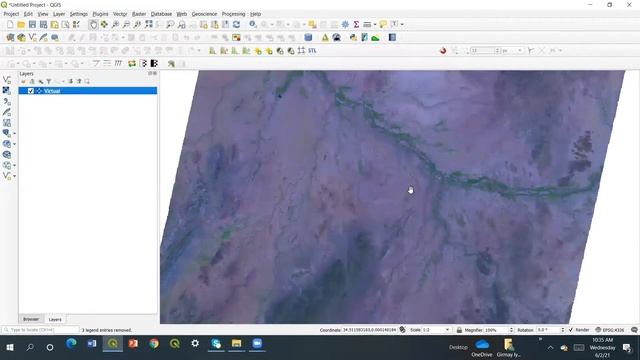
Task: Open the Processing Toolbox gear icon
Action: [345, 24]
